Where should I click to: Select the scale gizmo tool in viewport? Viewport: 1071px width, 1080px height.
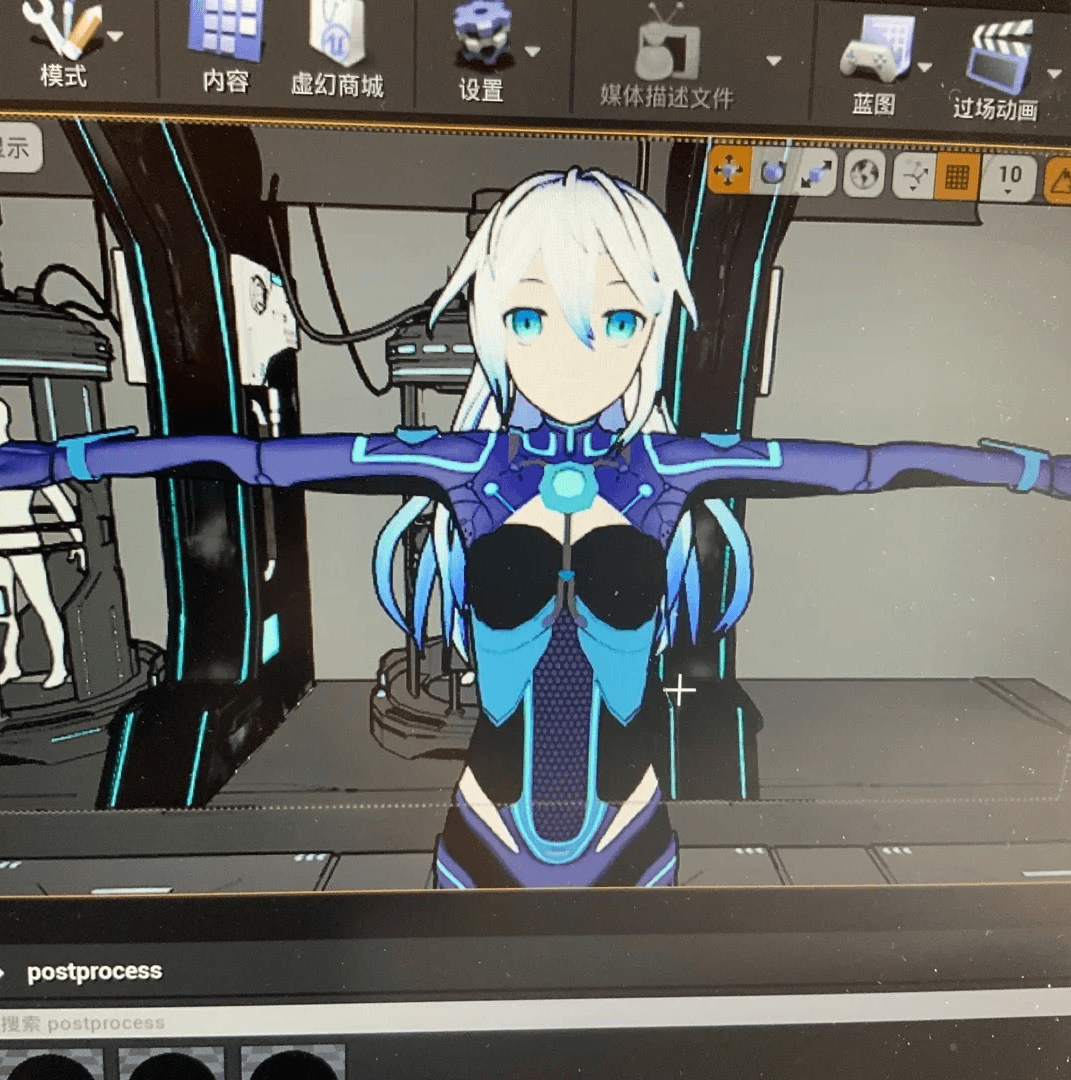tap(816, 174)
